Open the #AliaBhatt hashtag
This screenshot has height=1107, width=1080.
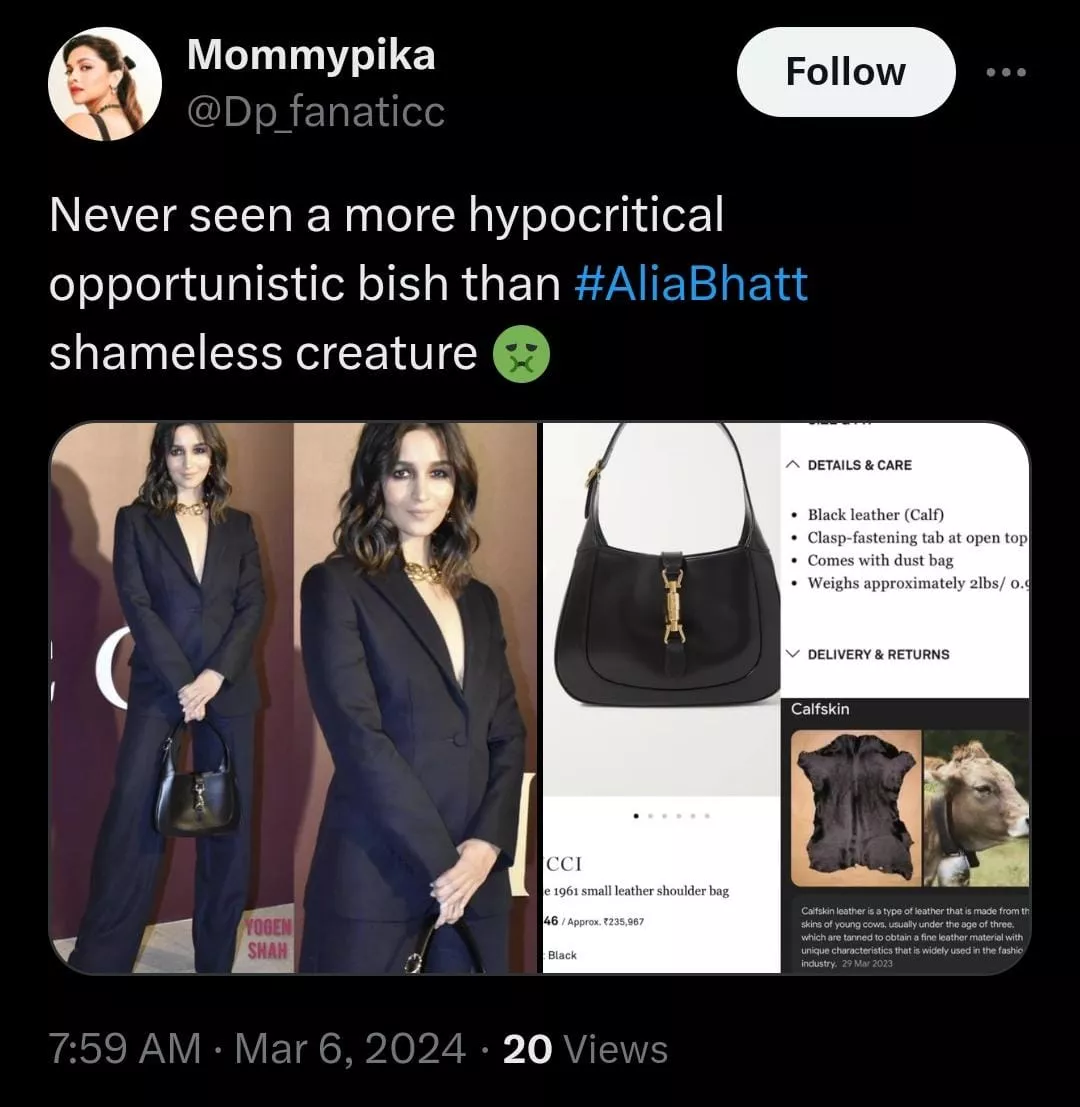point(691,284)
